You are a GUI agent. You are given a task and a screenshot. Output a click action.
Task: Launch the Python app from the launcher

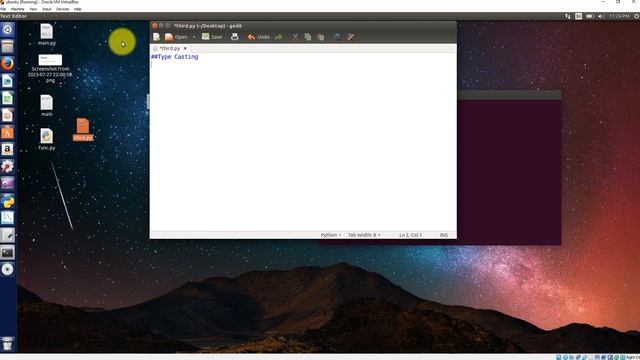(x=7, y=201)
